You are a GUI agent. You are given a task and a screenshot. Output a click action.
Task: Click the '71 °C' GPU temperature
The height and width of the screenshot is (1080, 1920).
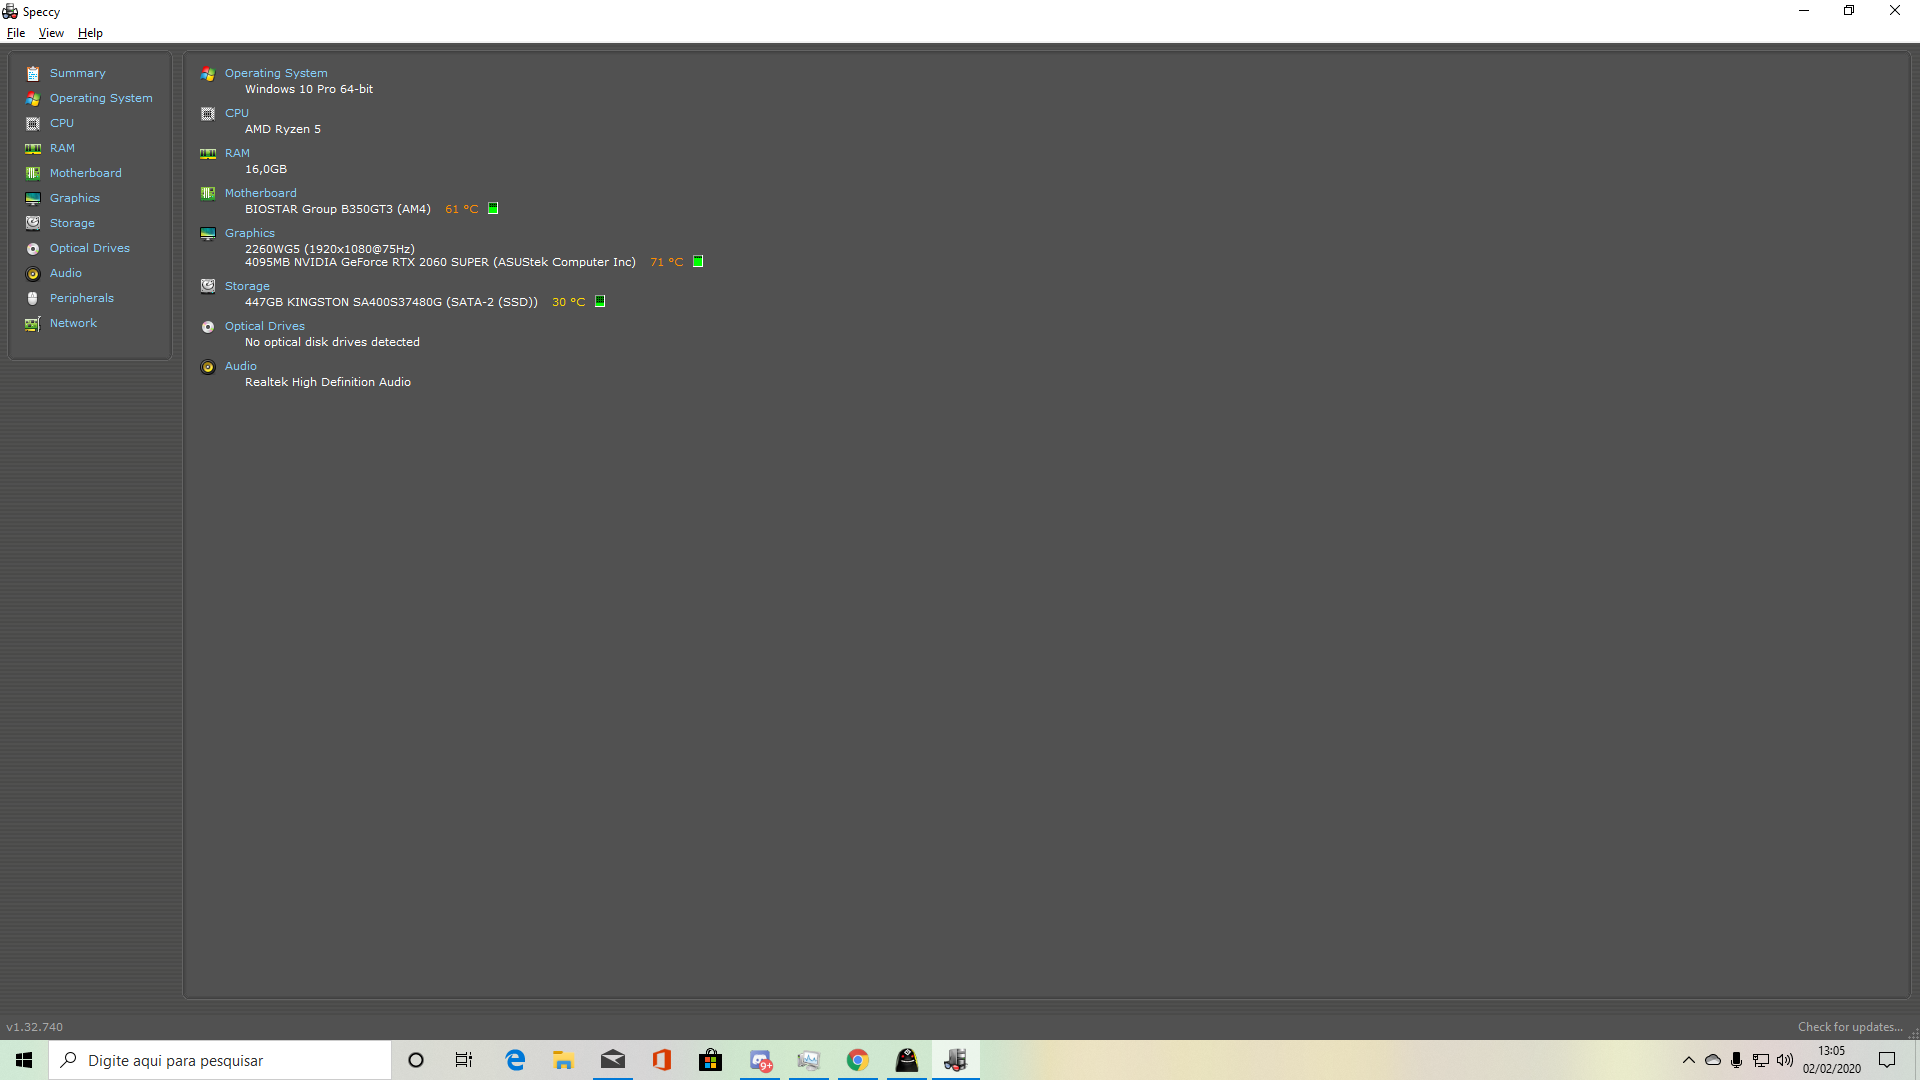tap(667, 262)
